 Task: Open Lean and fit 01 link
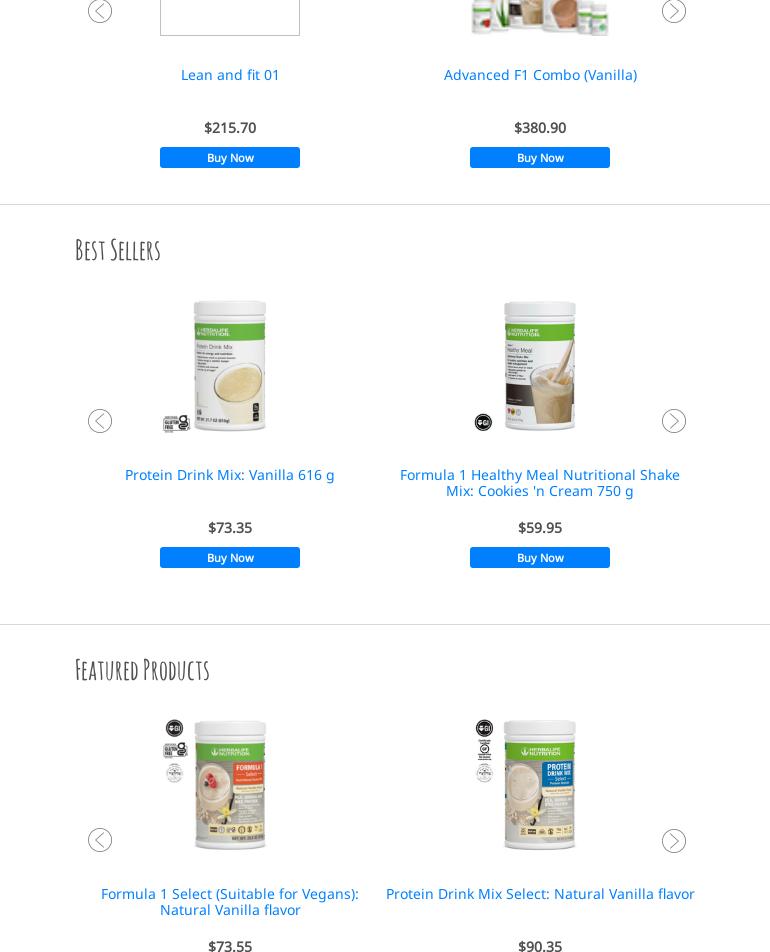[x=230, y=75]
